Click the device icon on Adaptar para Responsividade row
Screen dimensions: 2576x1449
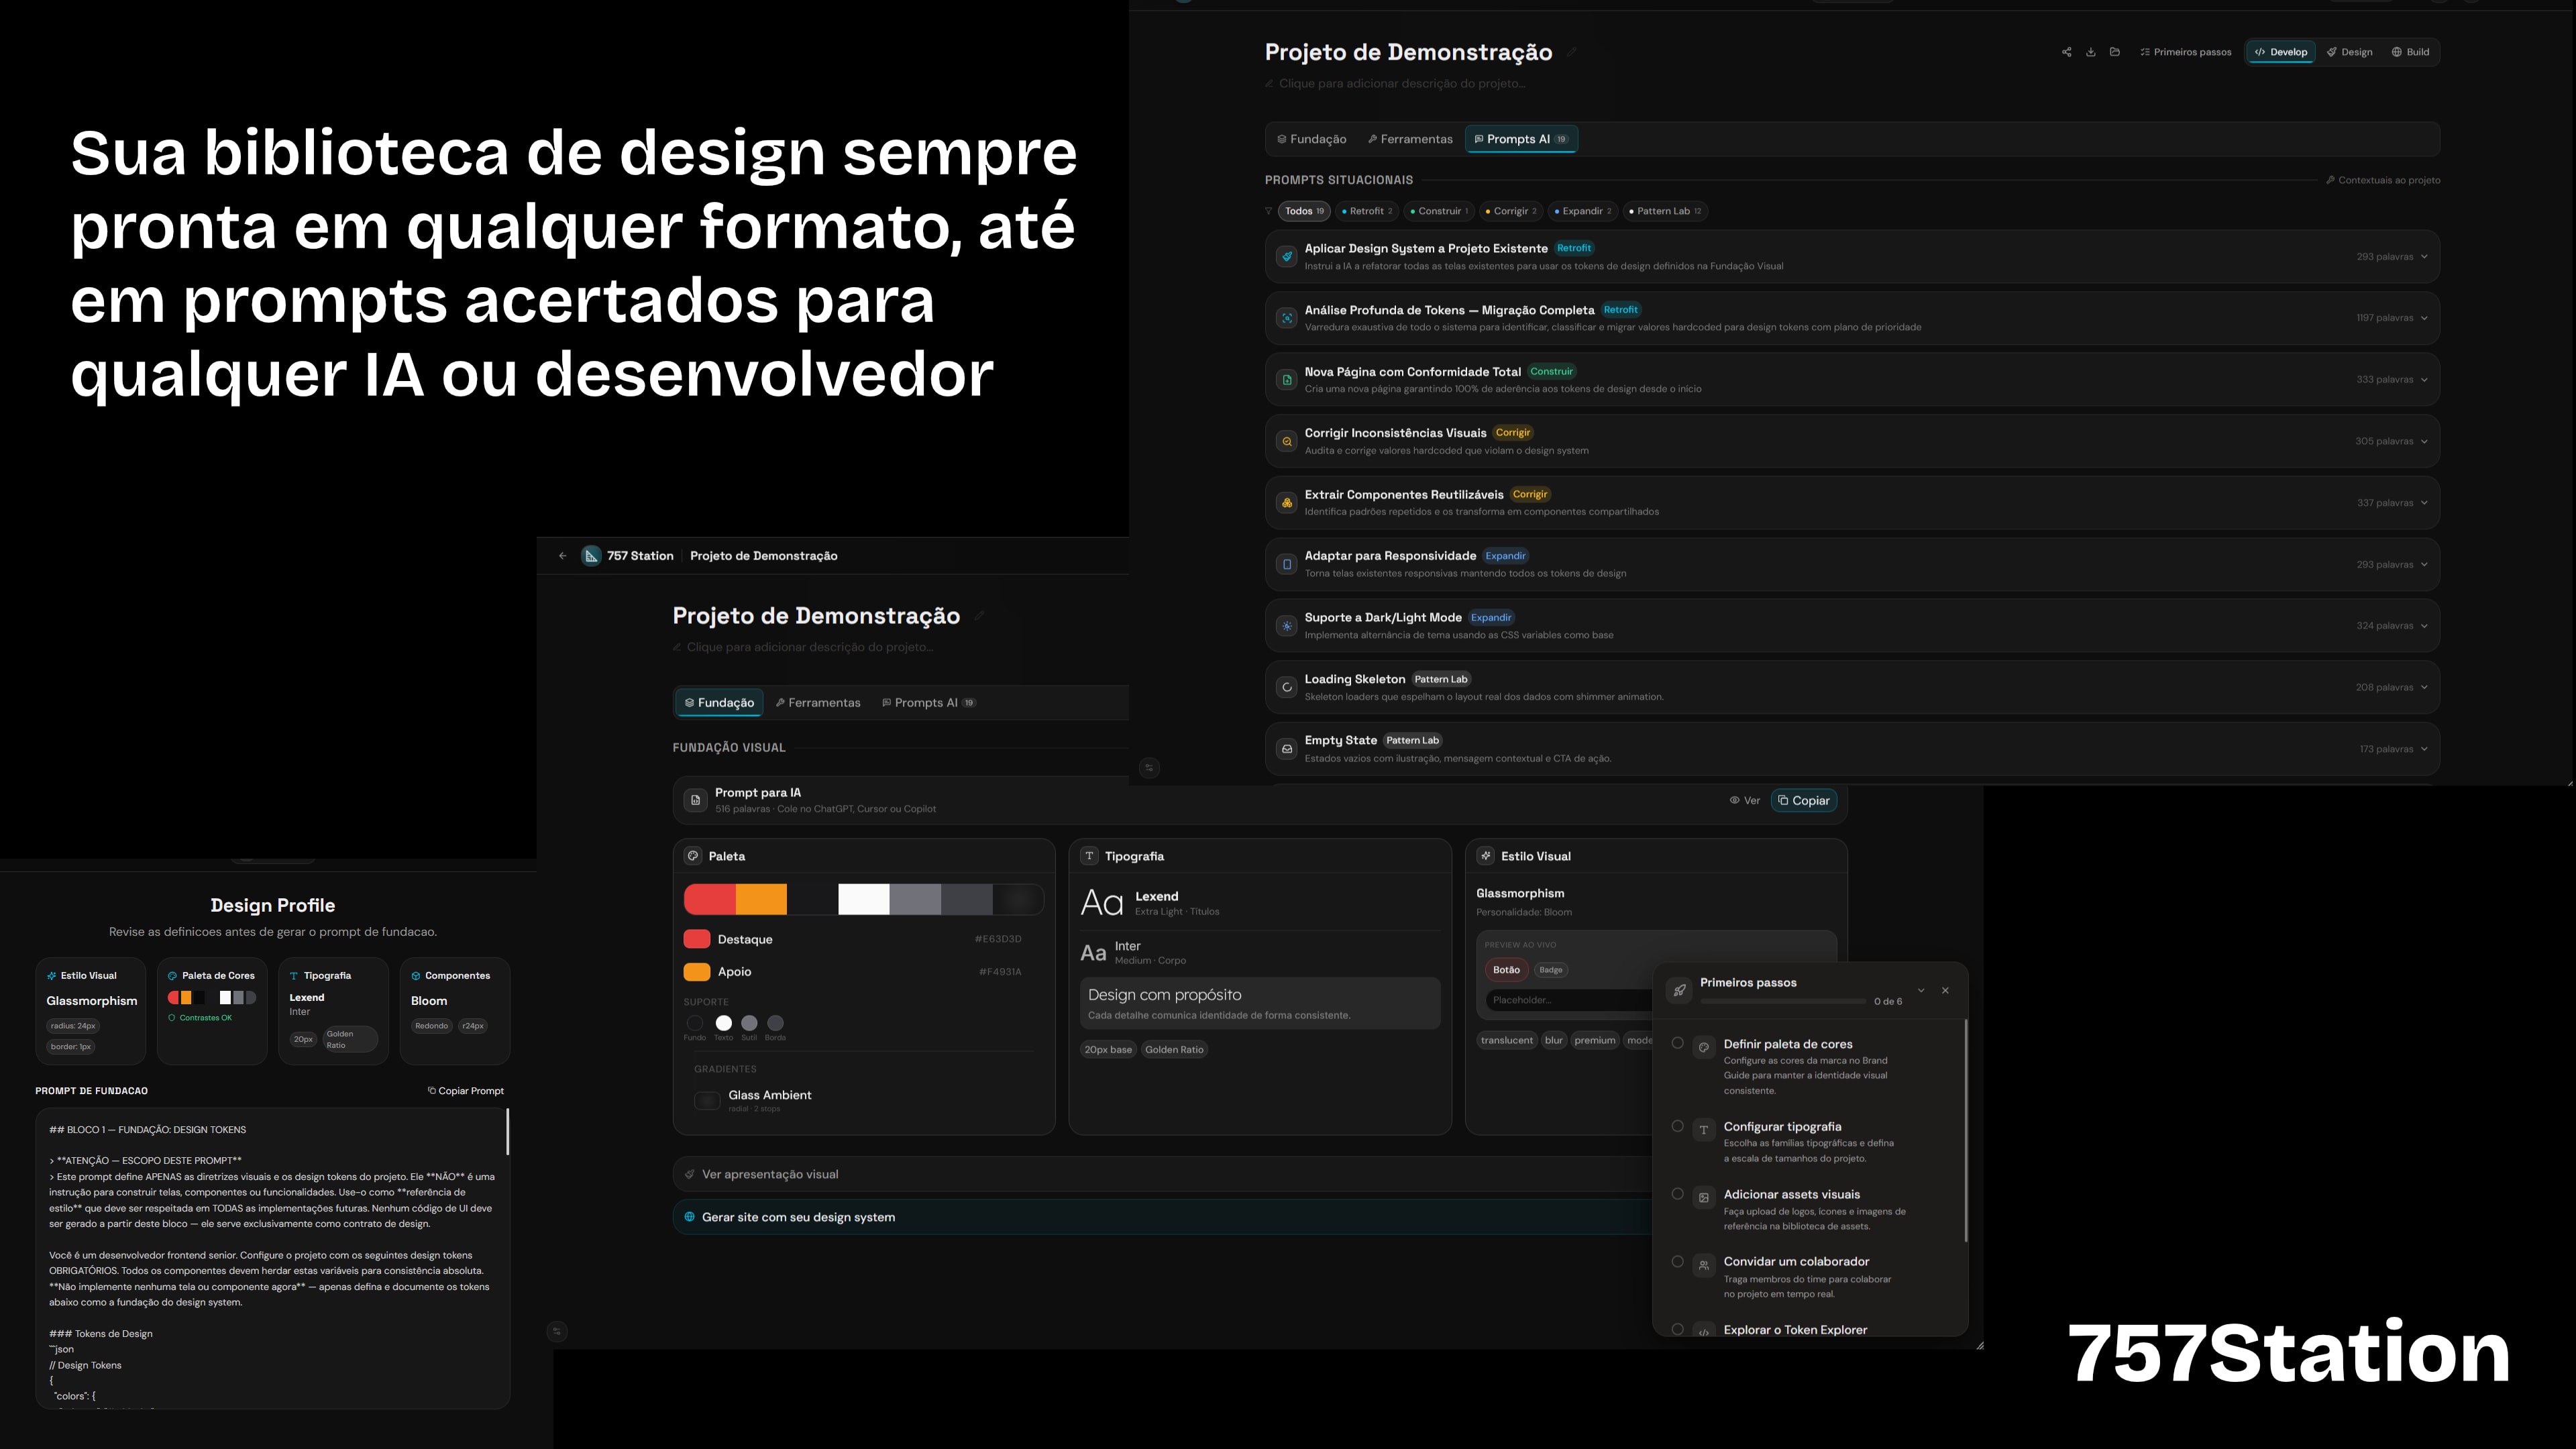(1287, 564)
